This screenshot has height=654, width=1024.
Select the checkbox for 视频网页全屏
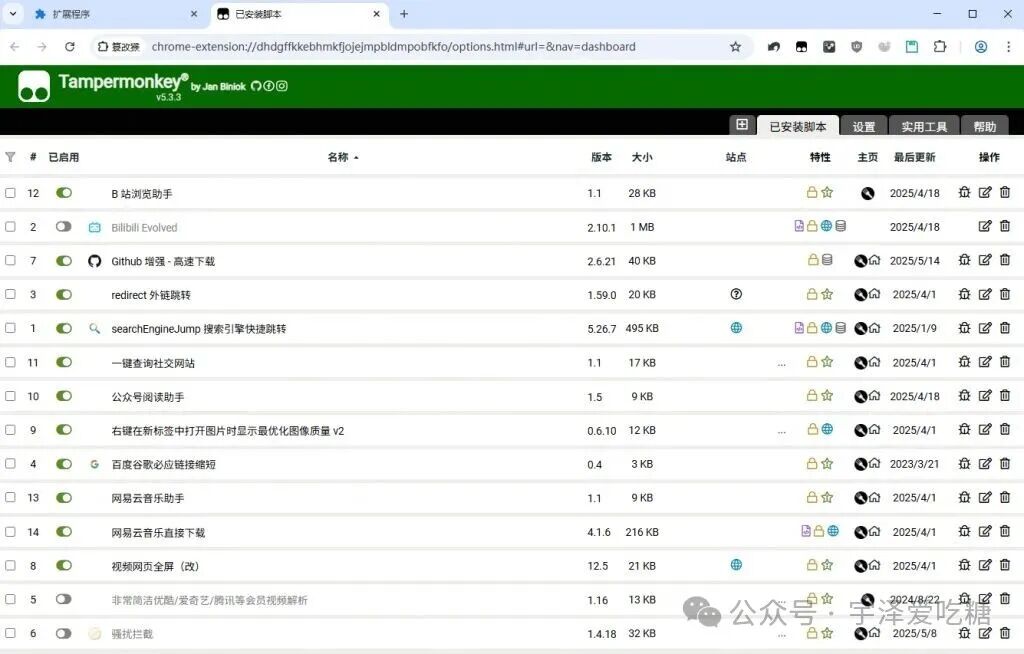(x=10, y=565)
